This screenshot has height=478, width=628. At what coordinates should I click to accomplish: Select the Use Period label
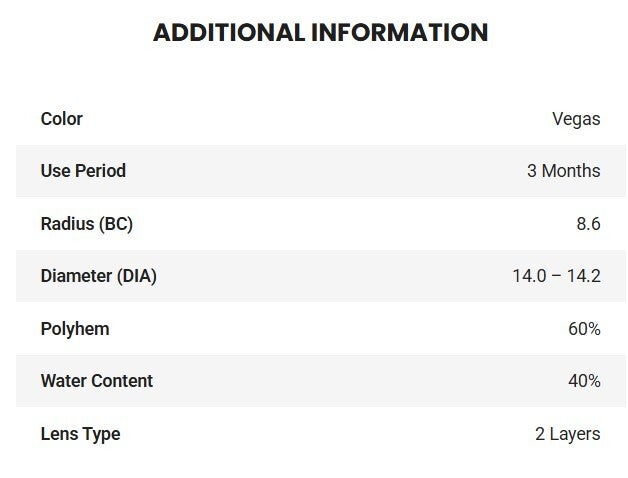pyautogui.click(x=83, y=171)
